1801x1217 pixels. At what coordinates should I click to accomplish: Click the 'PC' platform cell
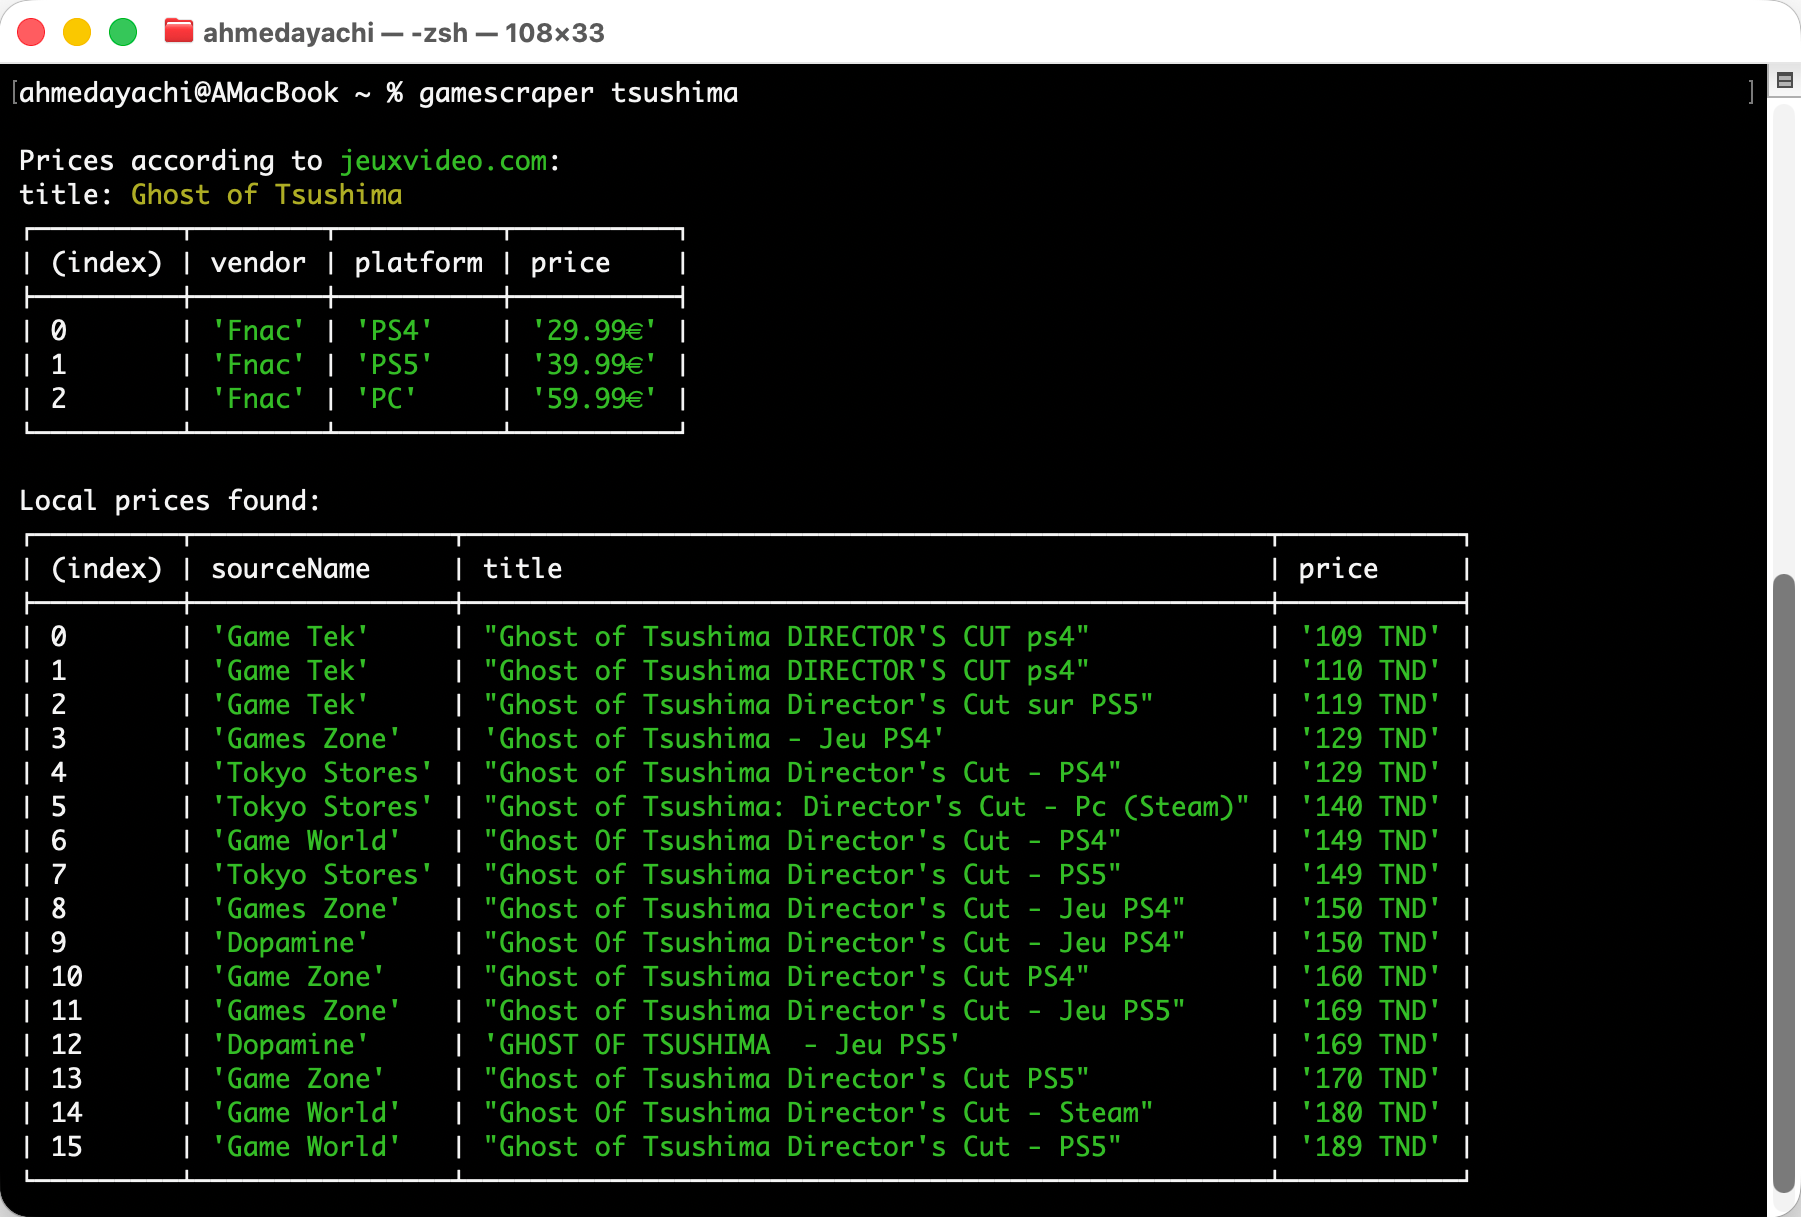tap(386, 399)
